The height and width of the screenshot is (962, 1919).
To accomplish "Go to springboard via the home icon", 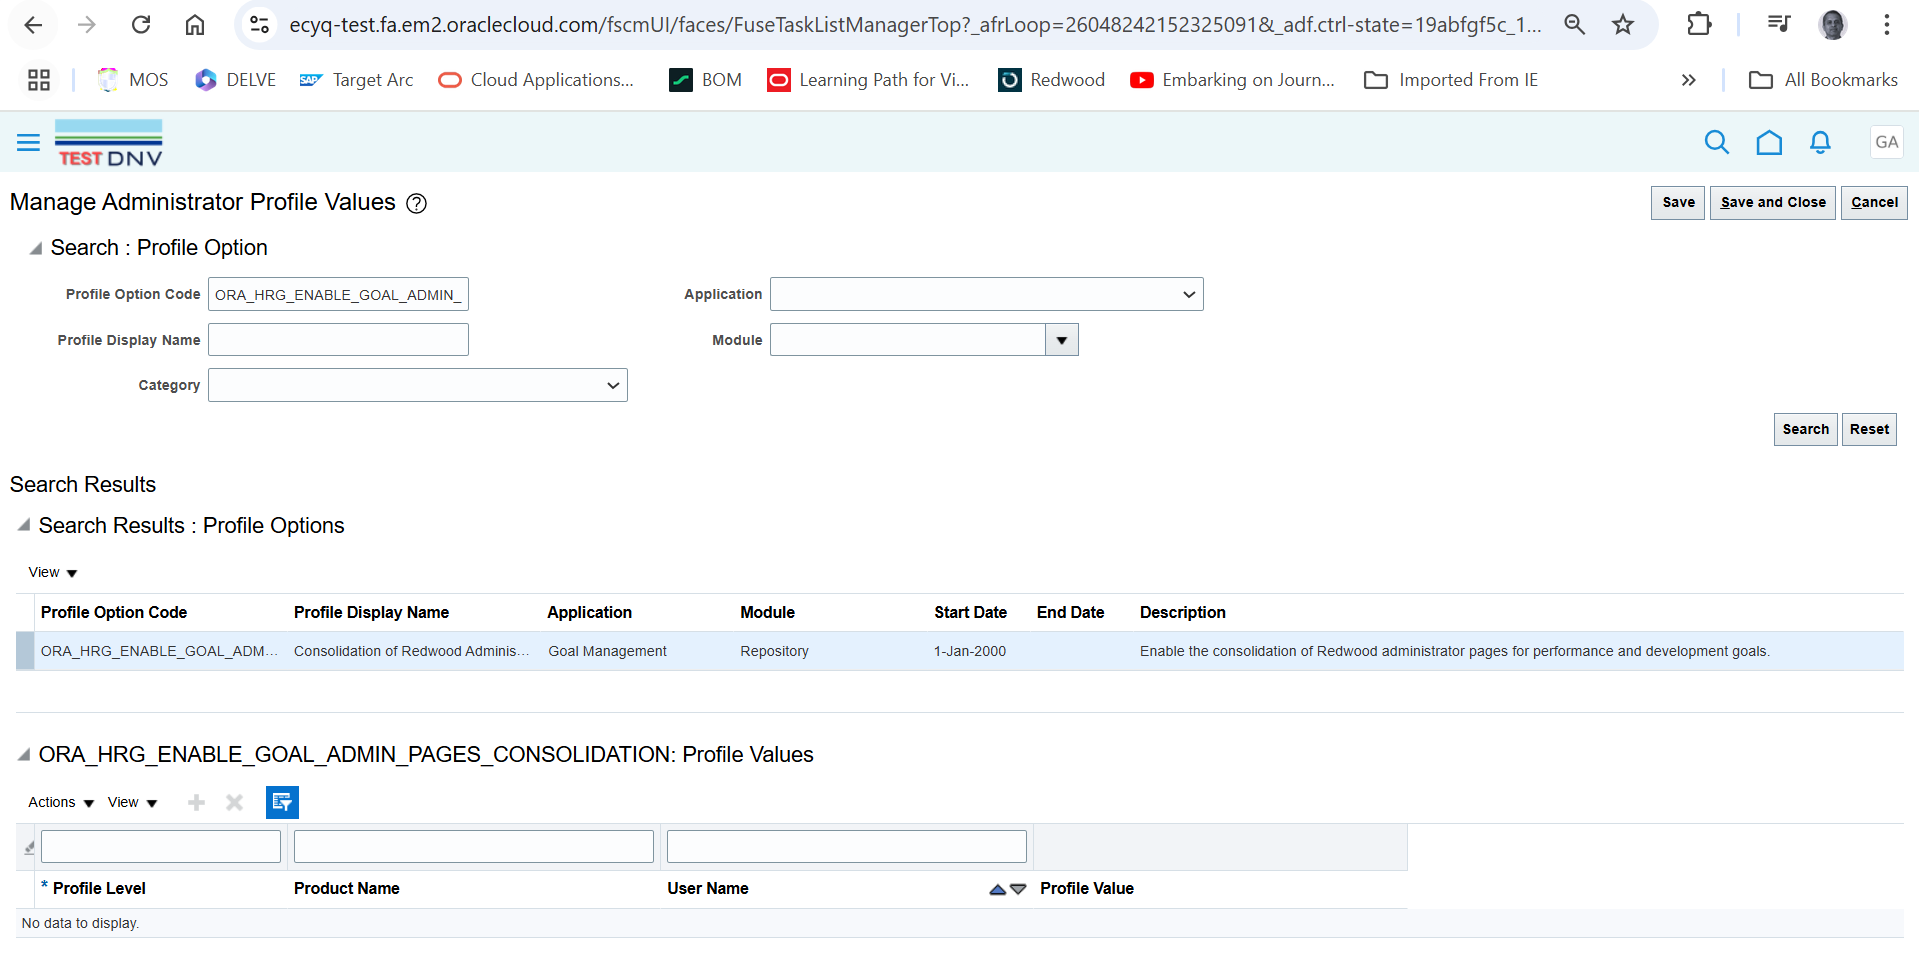I will [x=1768, y=142].
